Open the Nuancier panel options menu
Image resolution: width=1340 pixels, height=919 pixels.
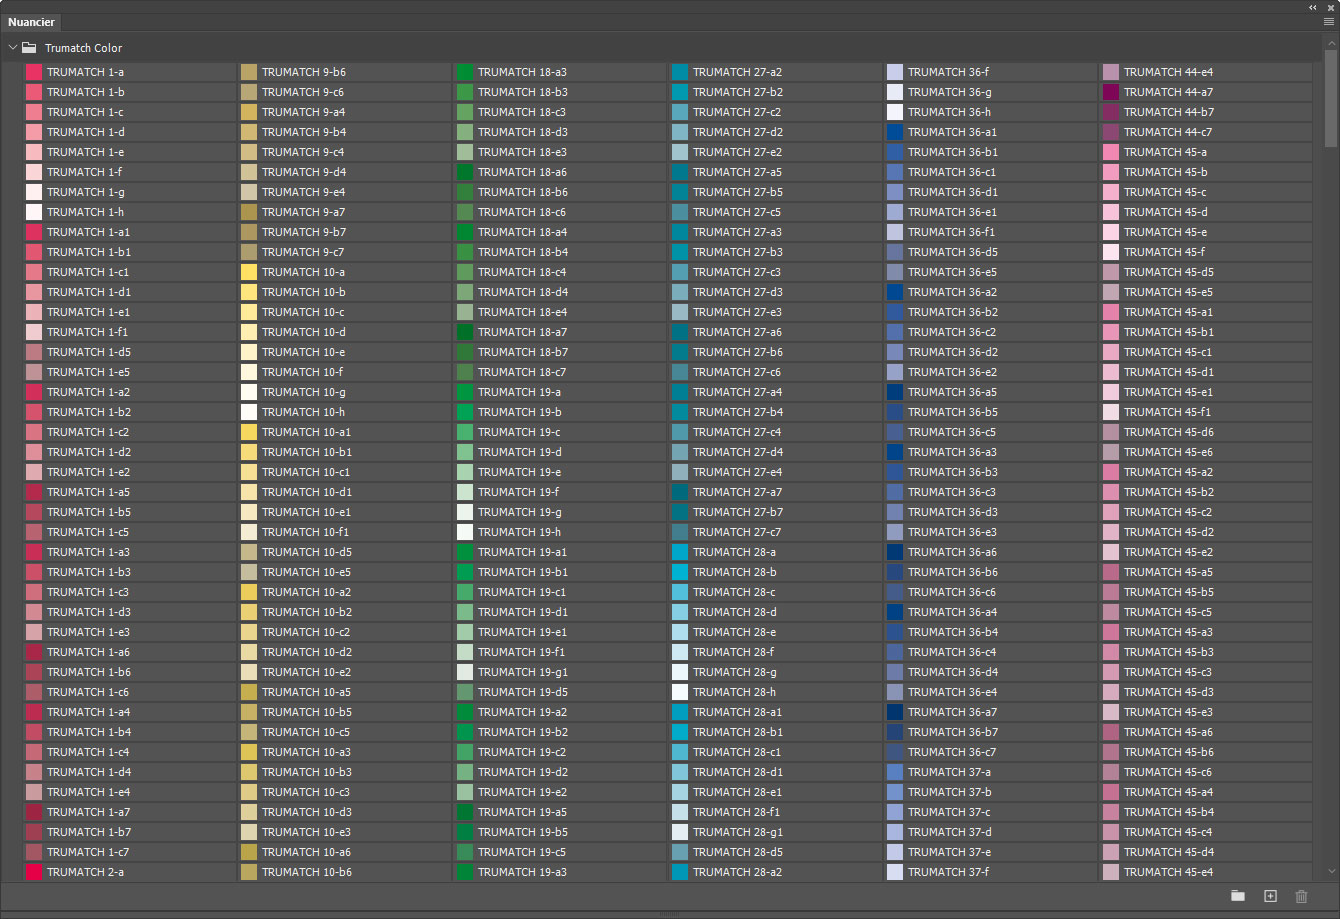[1328, 21]
